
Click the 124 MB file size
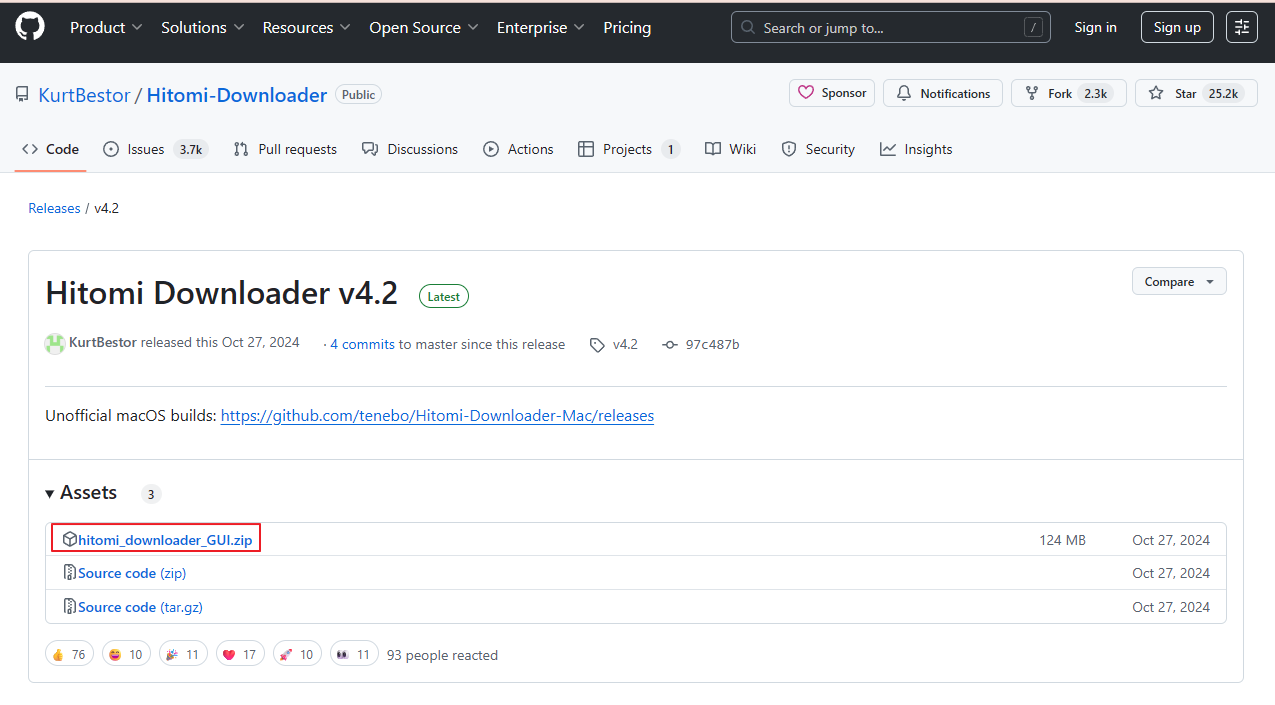click(1062, 540)
